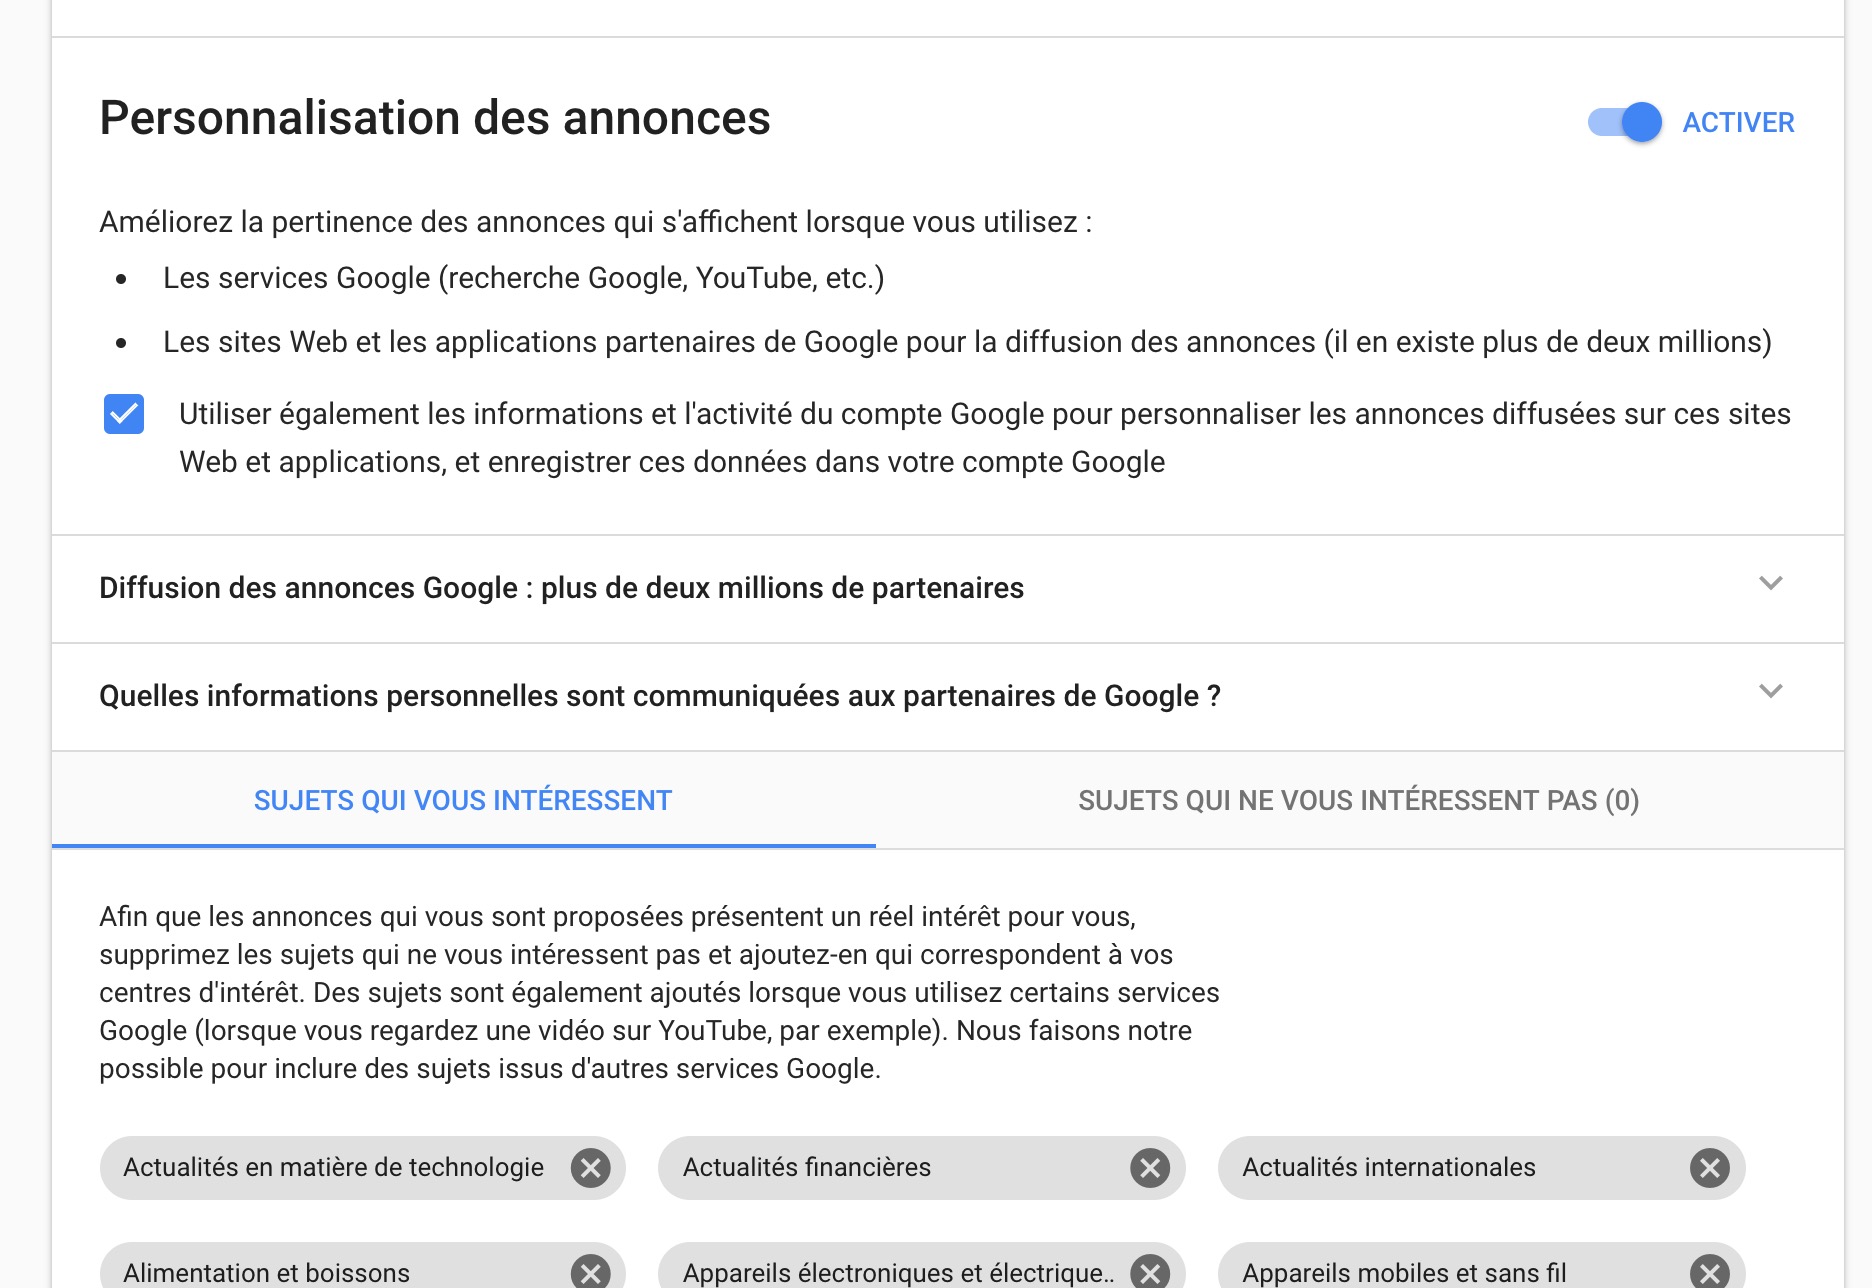Select the Actualités financières chip

pyautogui.click(x=807, y=1168)
